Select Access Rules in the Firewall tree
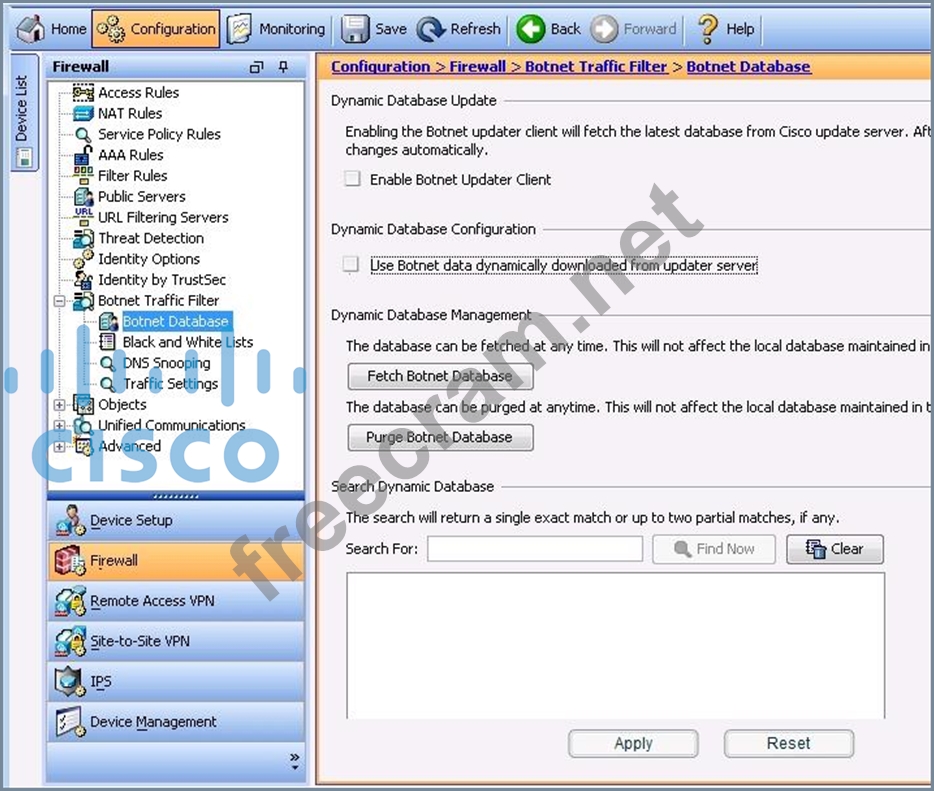This screenshot has width=934, height=791. [x=138, y=92]
